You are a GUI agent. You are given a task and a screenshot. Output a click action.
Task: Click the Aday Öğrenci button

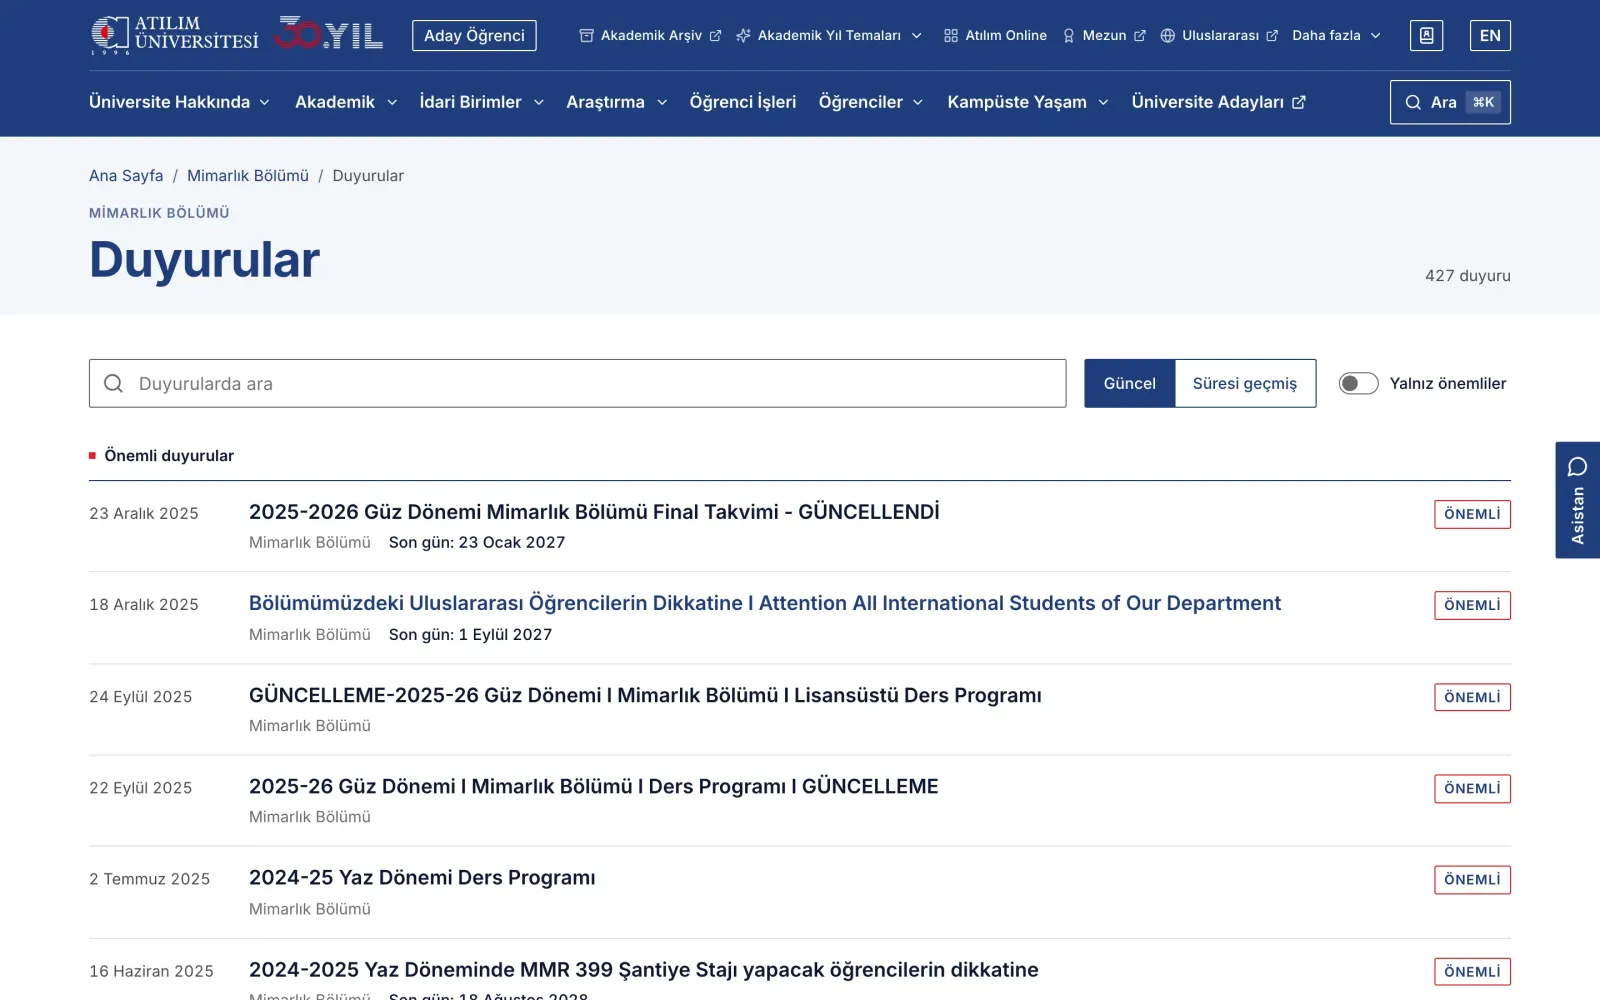(474, 36)
